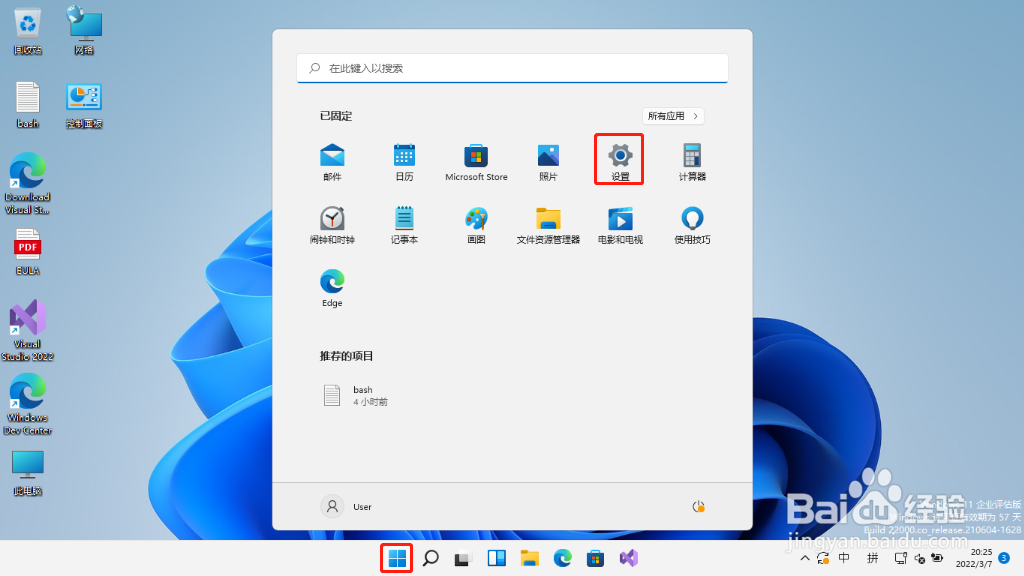Screen dimensions: 1024x576
Task: Open Visual Studio from taskbar
Action: coord(628,558)
